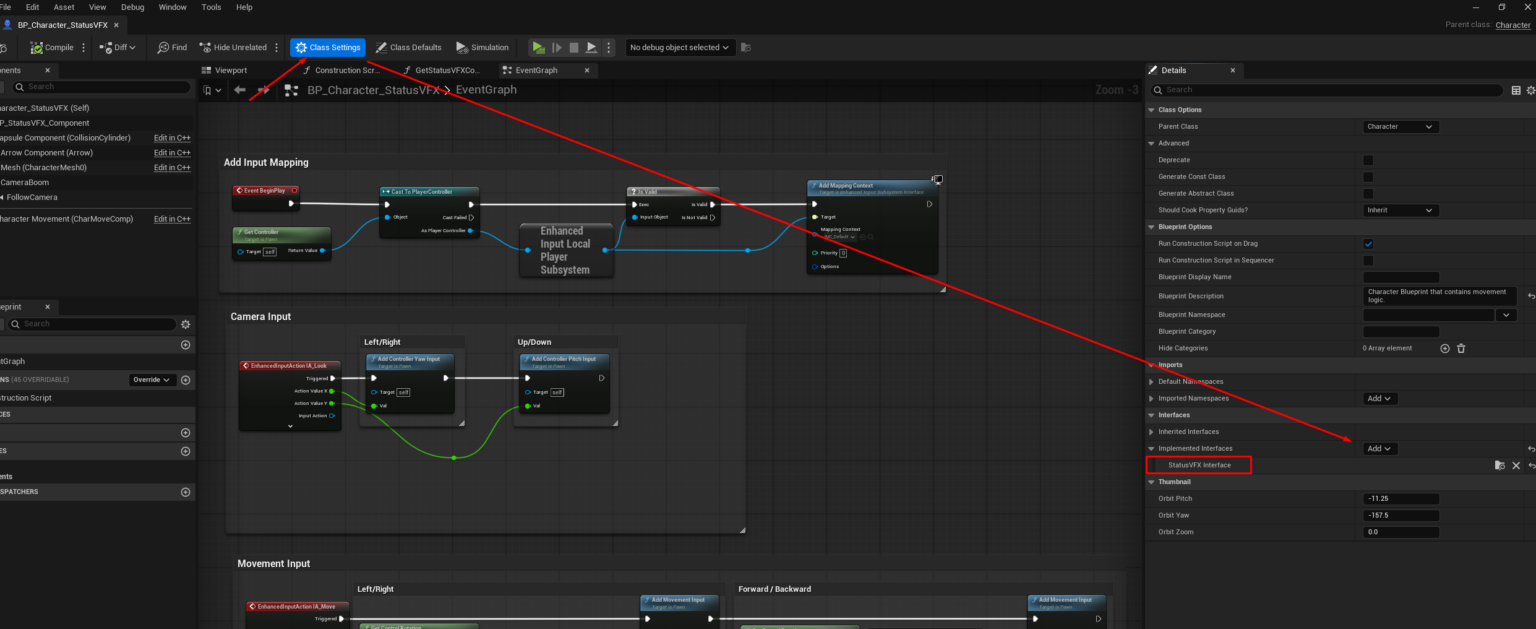Browse to StatusVFX Interface in Content Browser

coord(1499,466)
